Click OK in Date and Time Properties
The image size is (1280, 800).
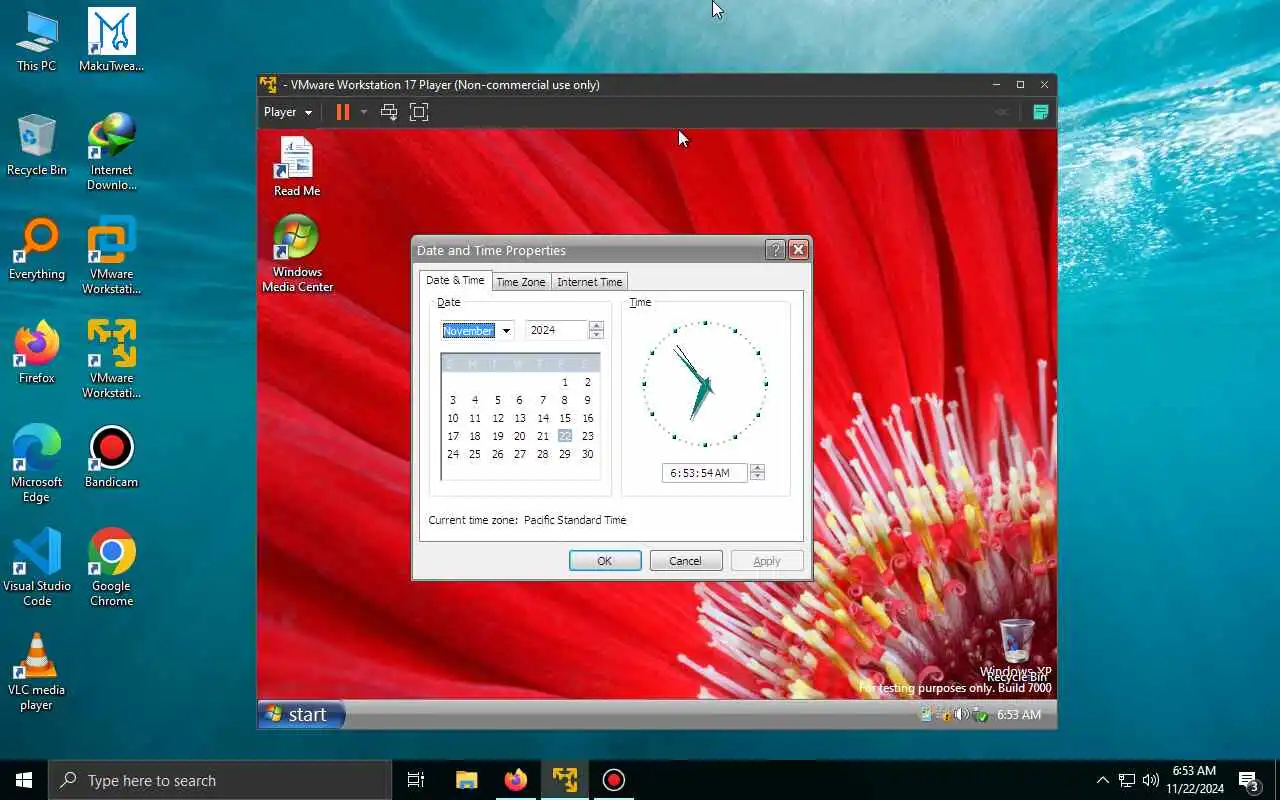[605, 561]
